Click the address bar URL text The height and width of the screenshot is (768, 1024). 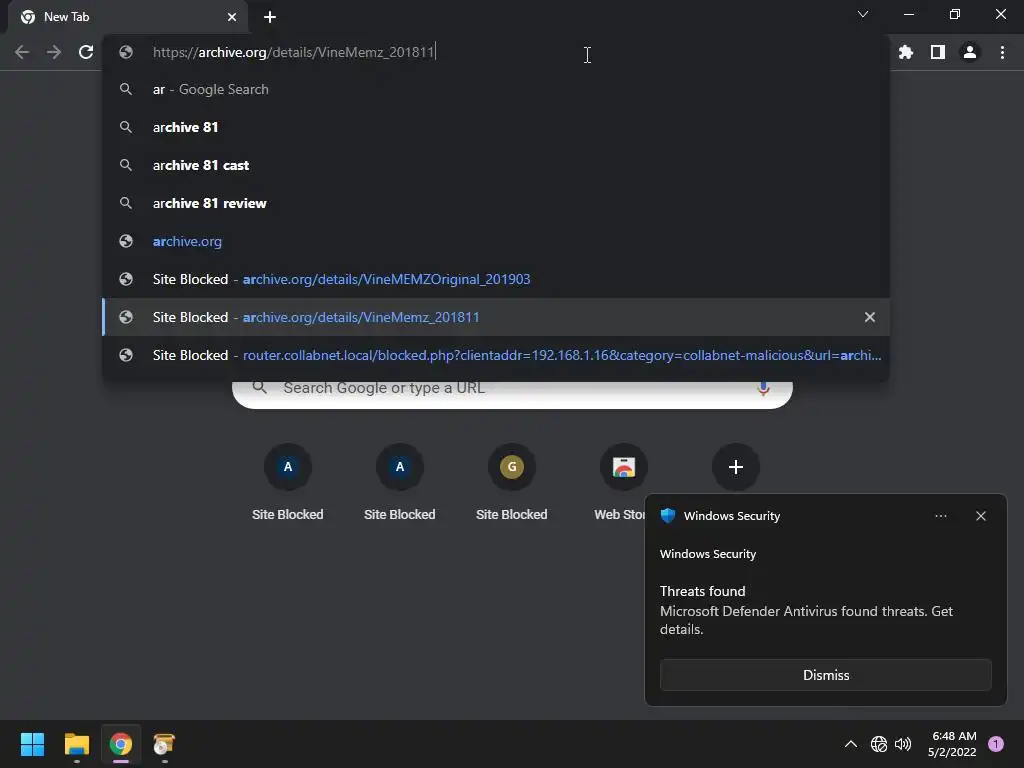[293, 52]
